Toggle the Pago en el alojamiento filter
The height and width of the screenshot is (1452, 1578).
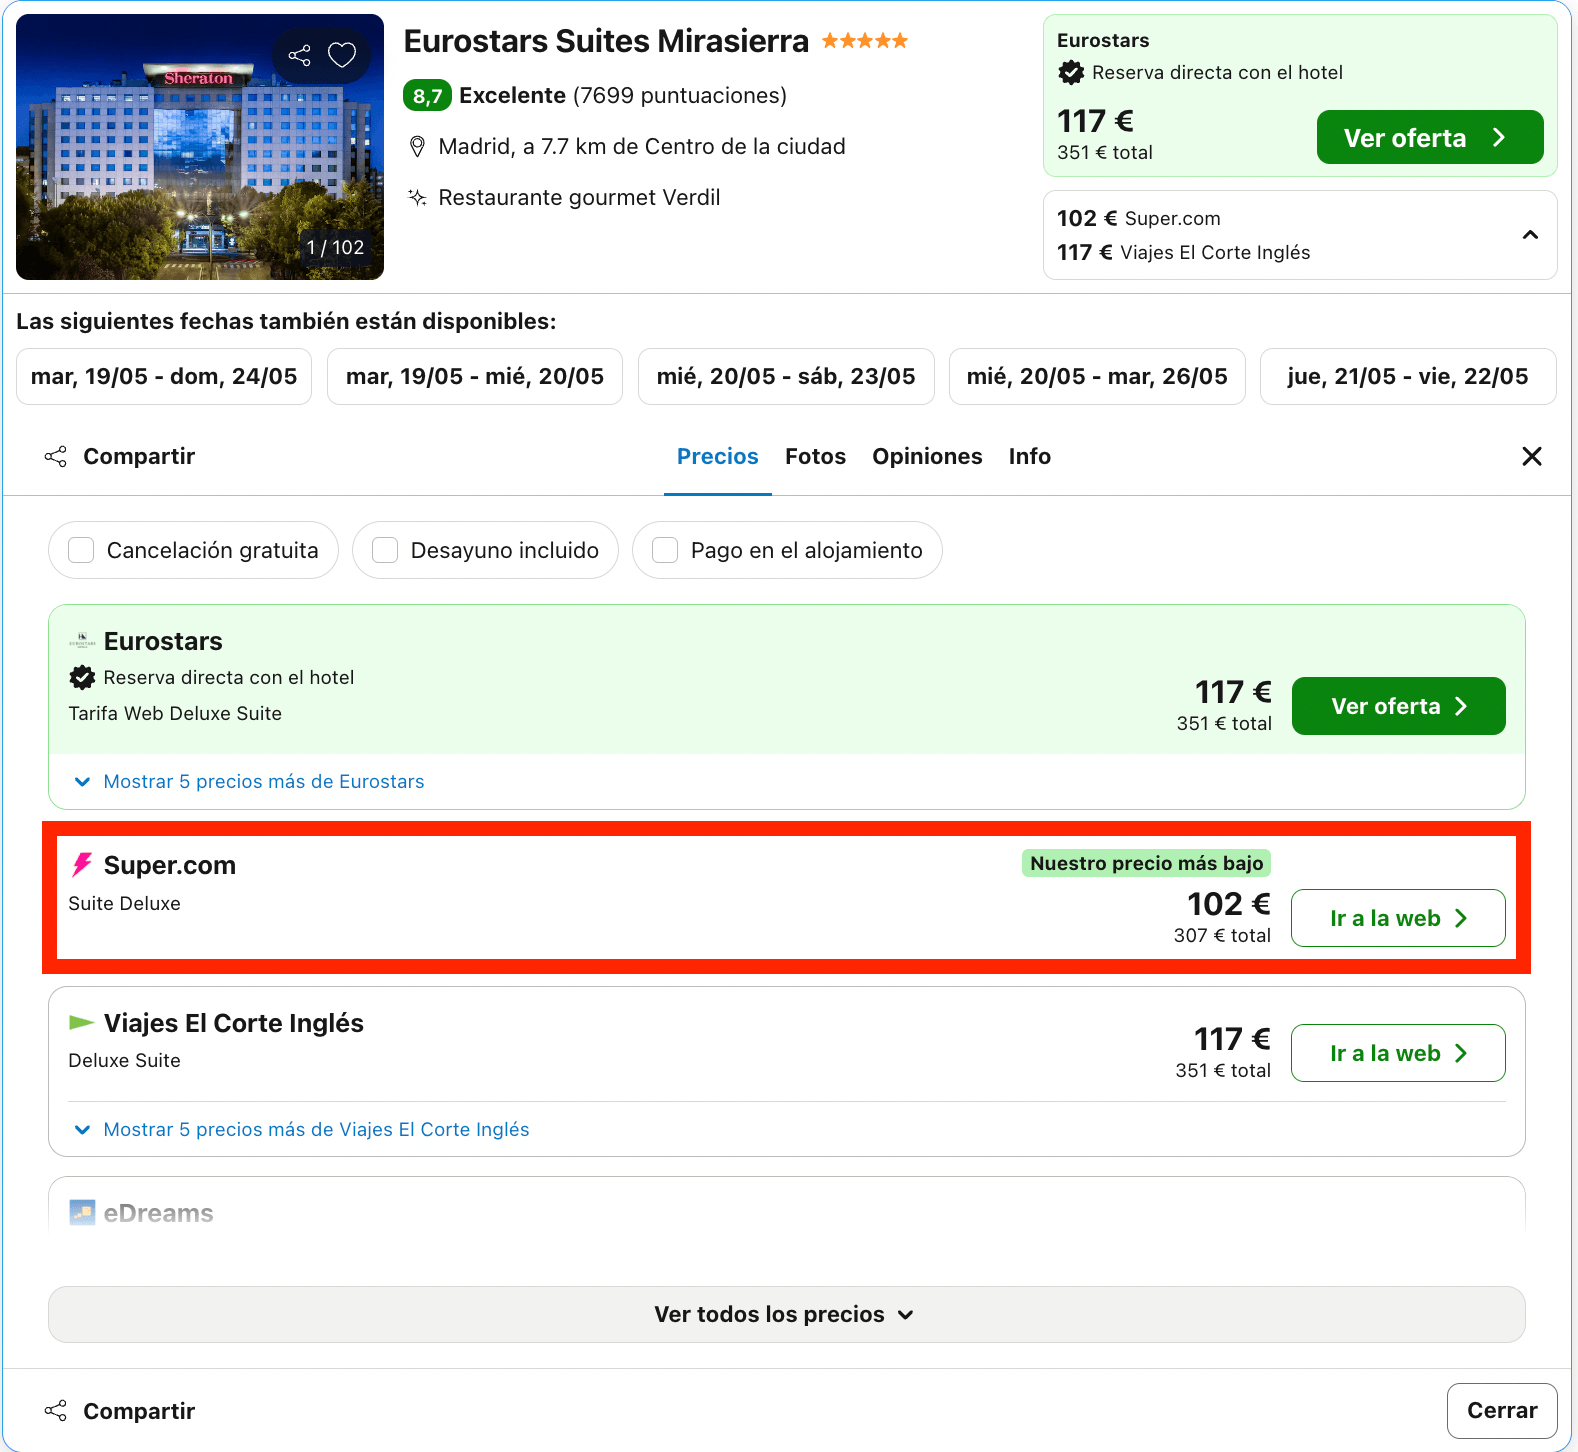click(x=665, y=550)
